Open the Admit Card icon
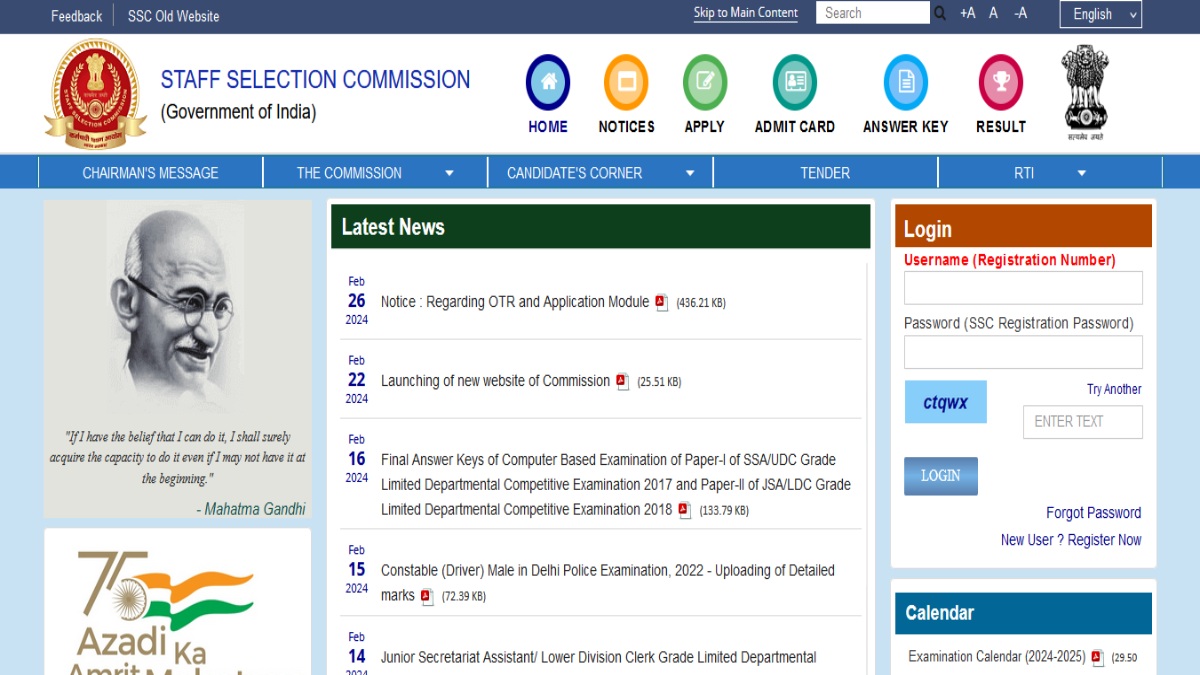This screenshot has height=675, width=1200. pos(794,83)
